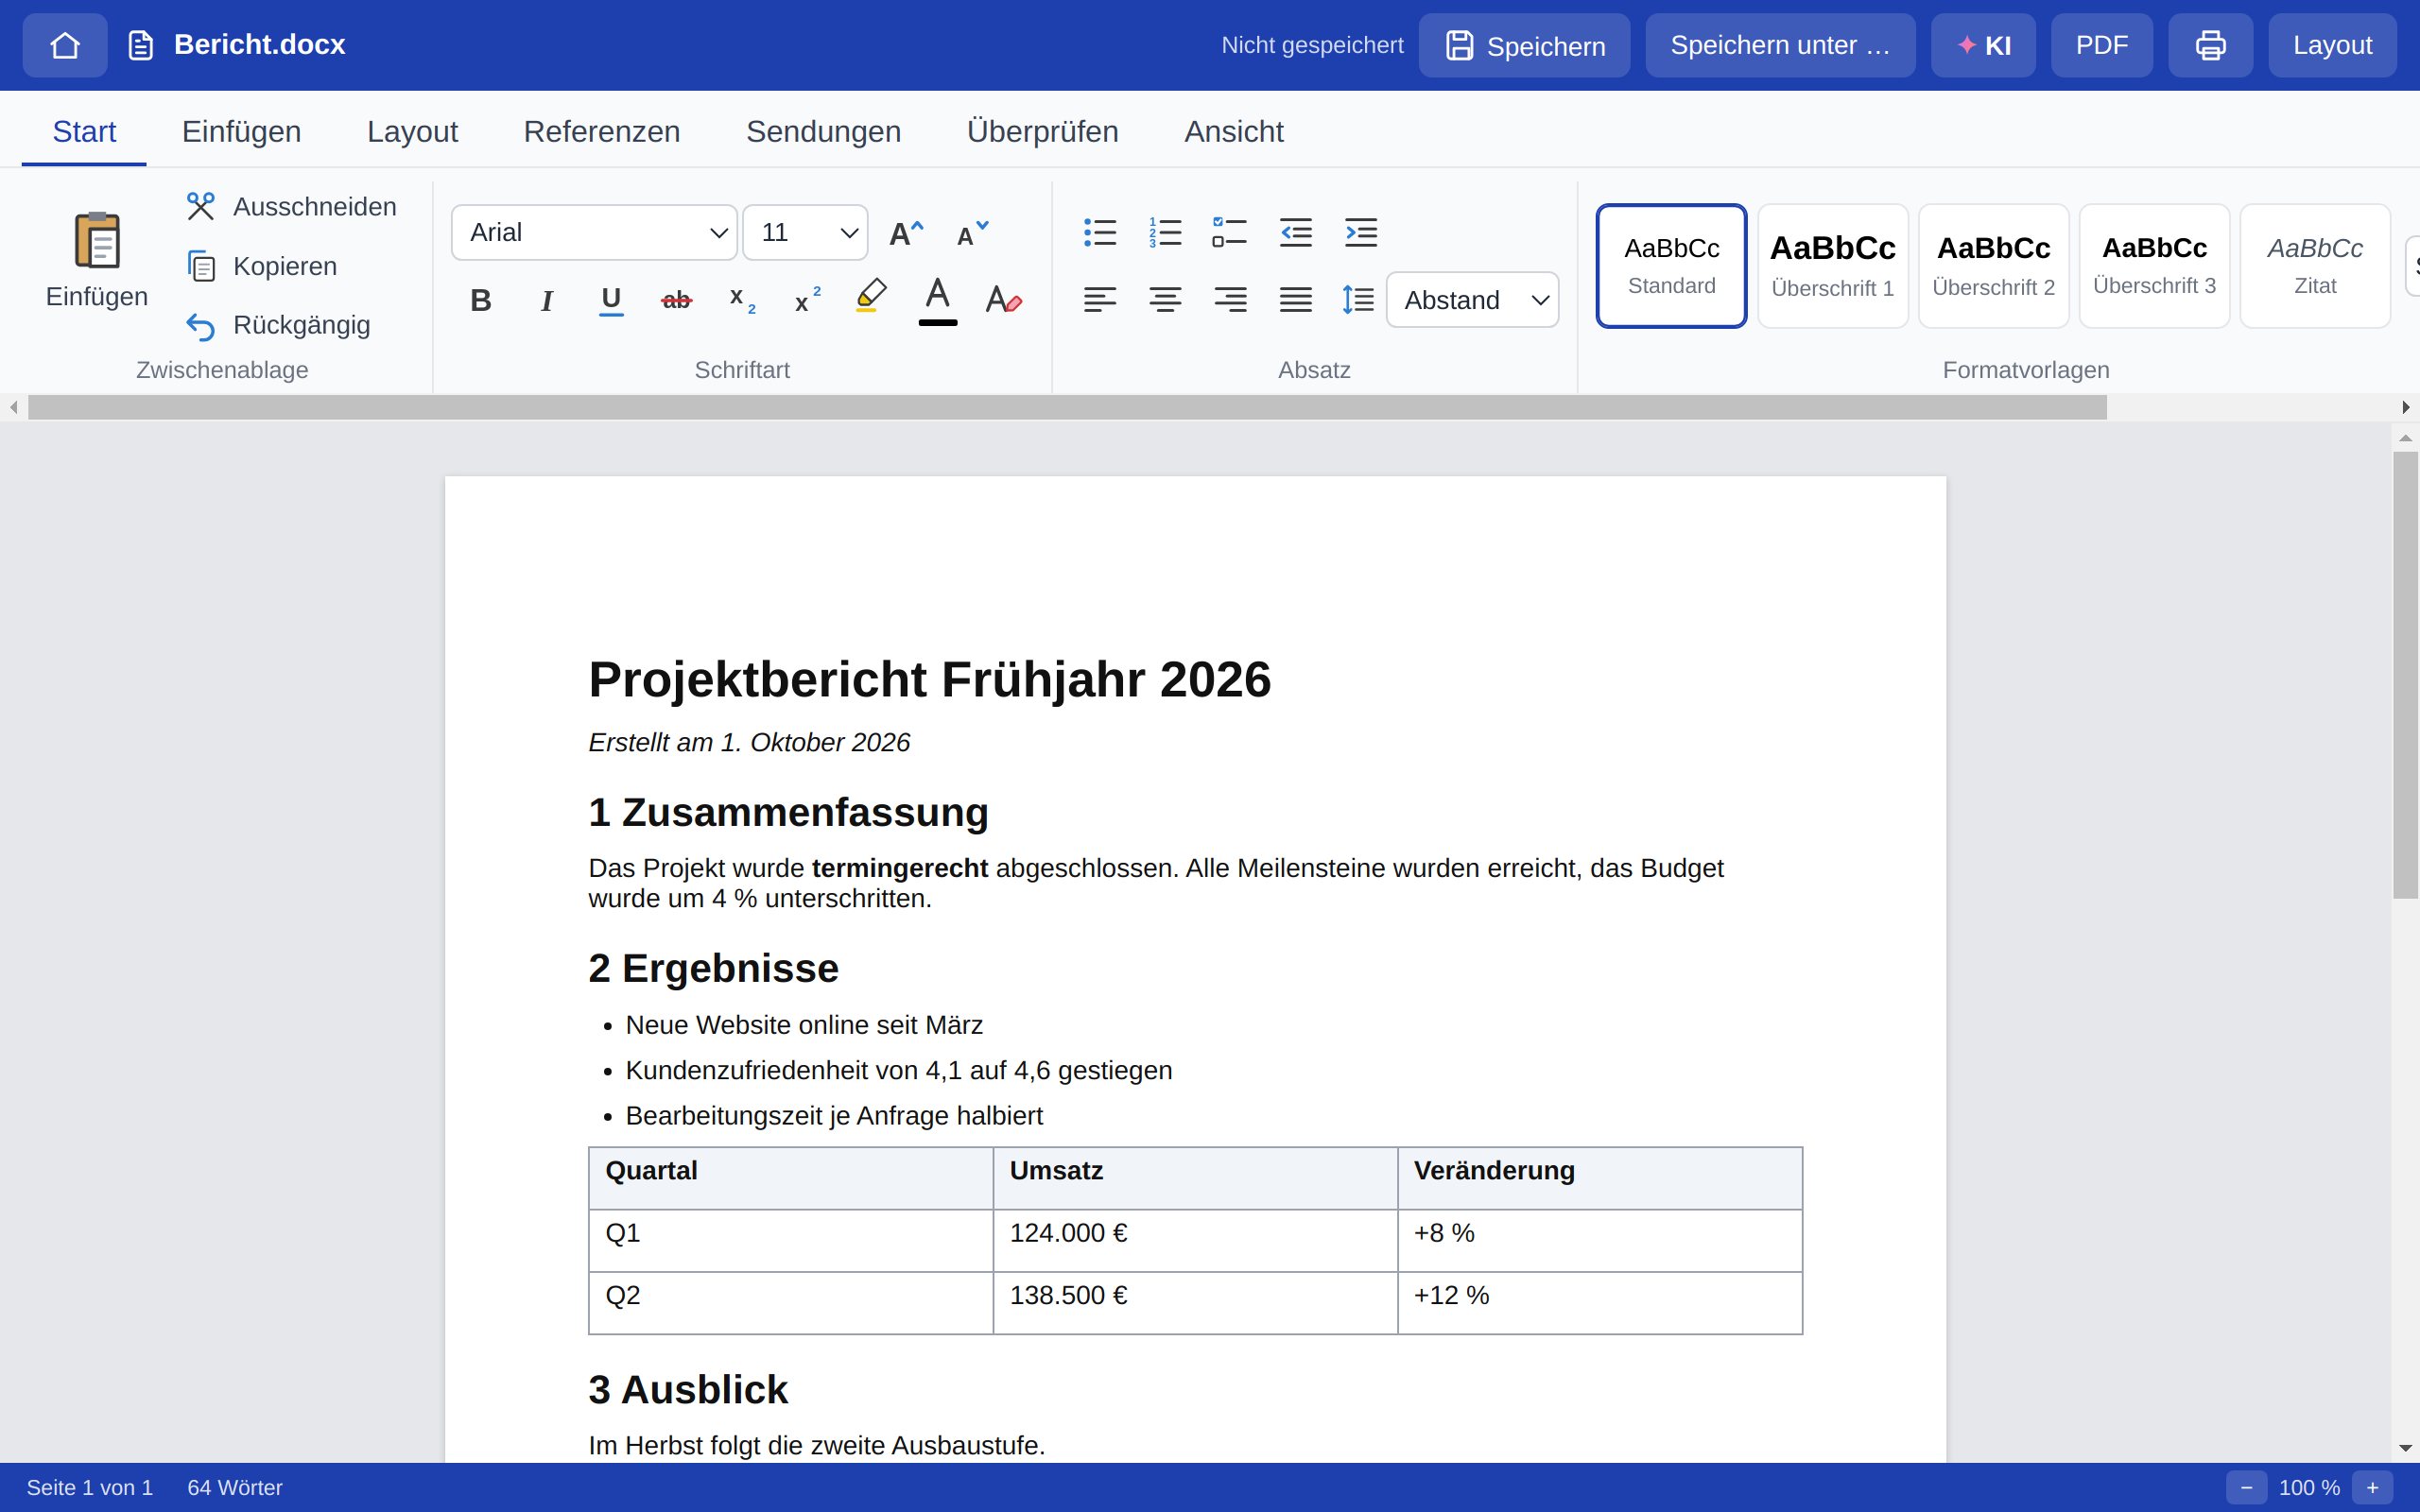This screenshot has width=2420, height=1512.
Task: Open the KI assistant button
Action: click(1983, 45)
